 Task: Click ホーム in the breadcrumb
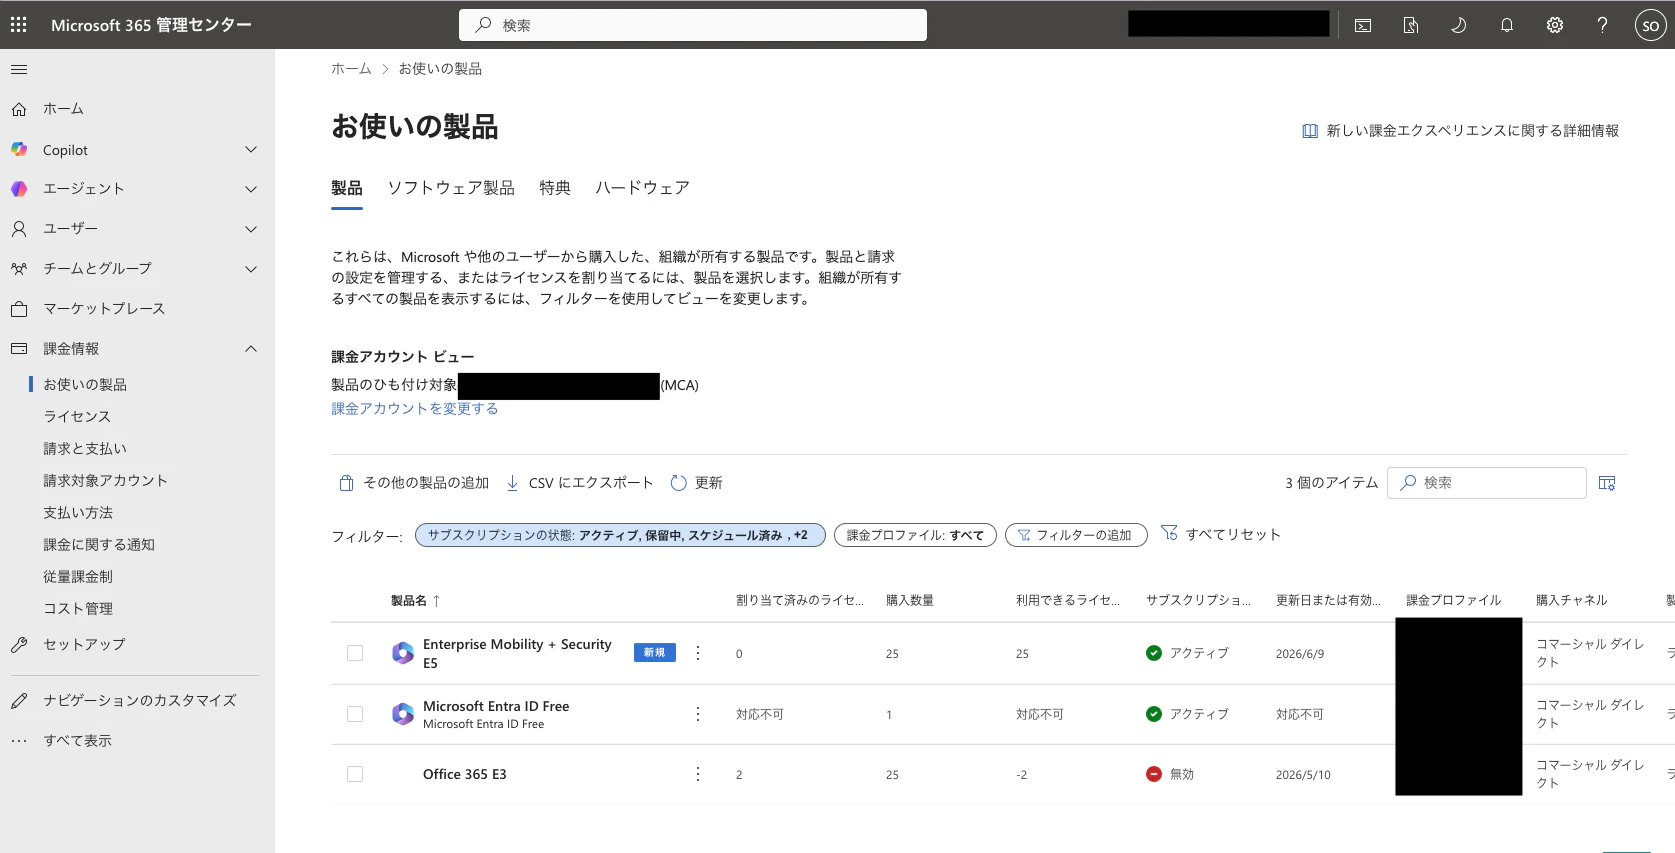[351, 69]
